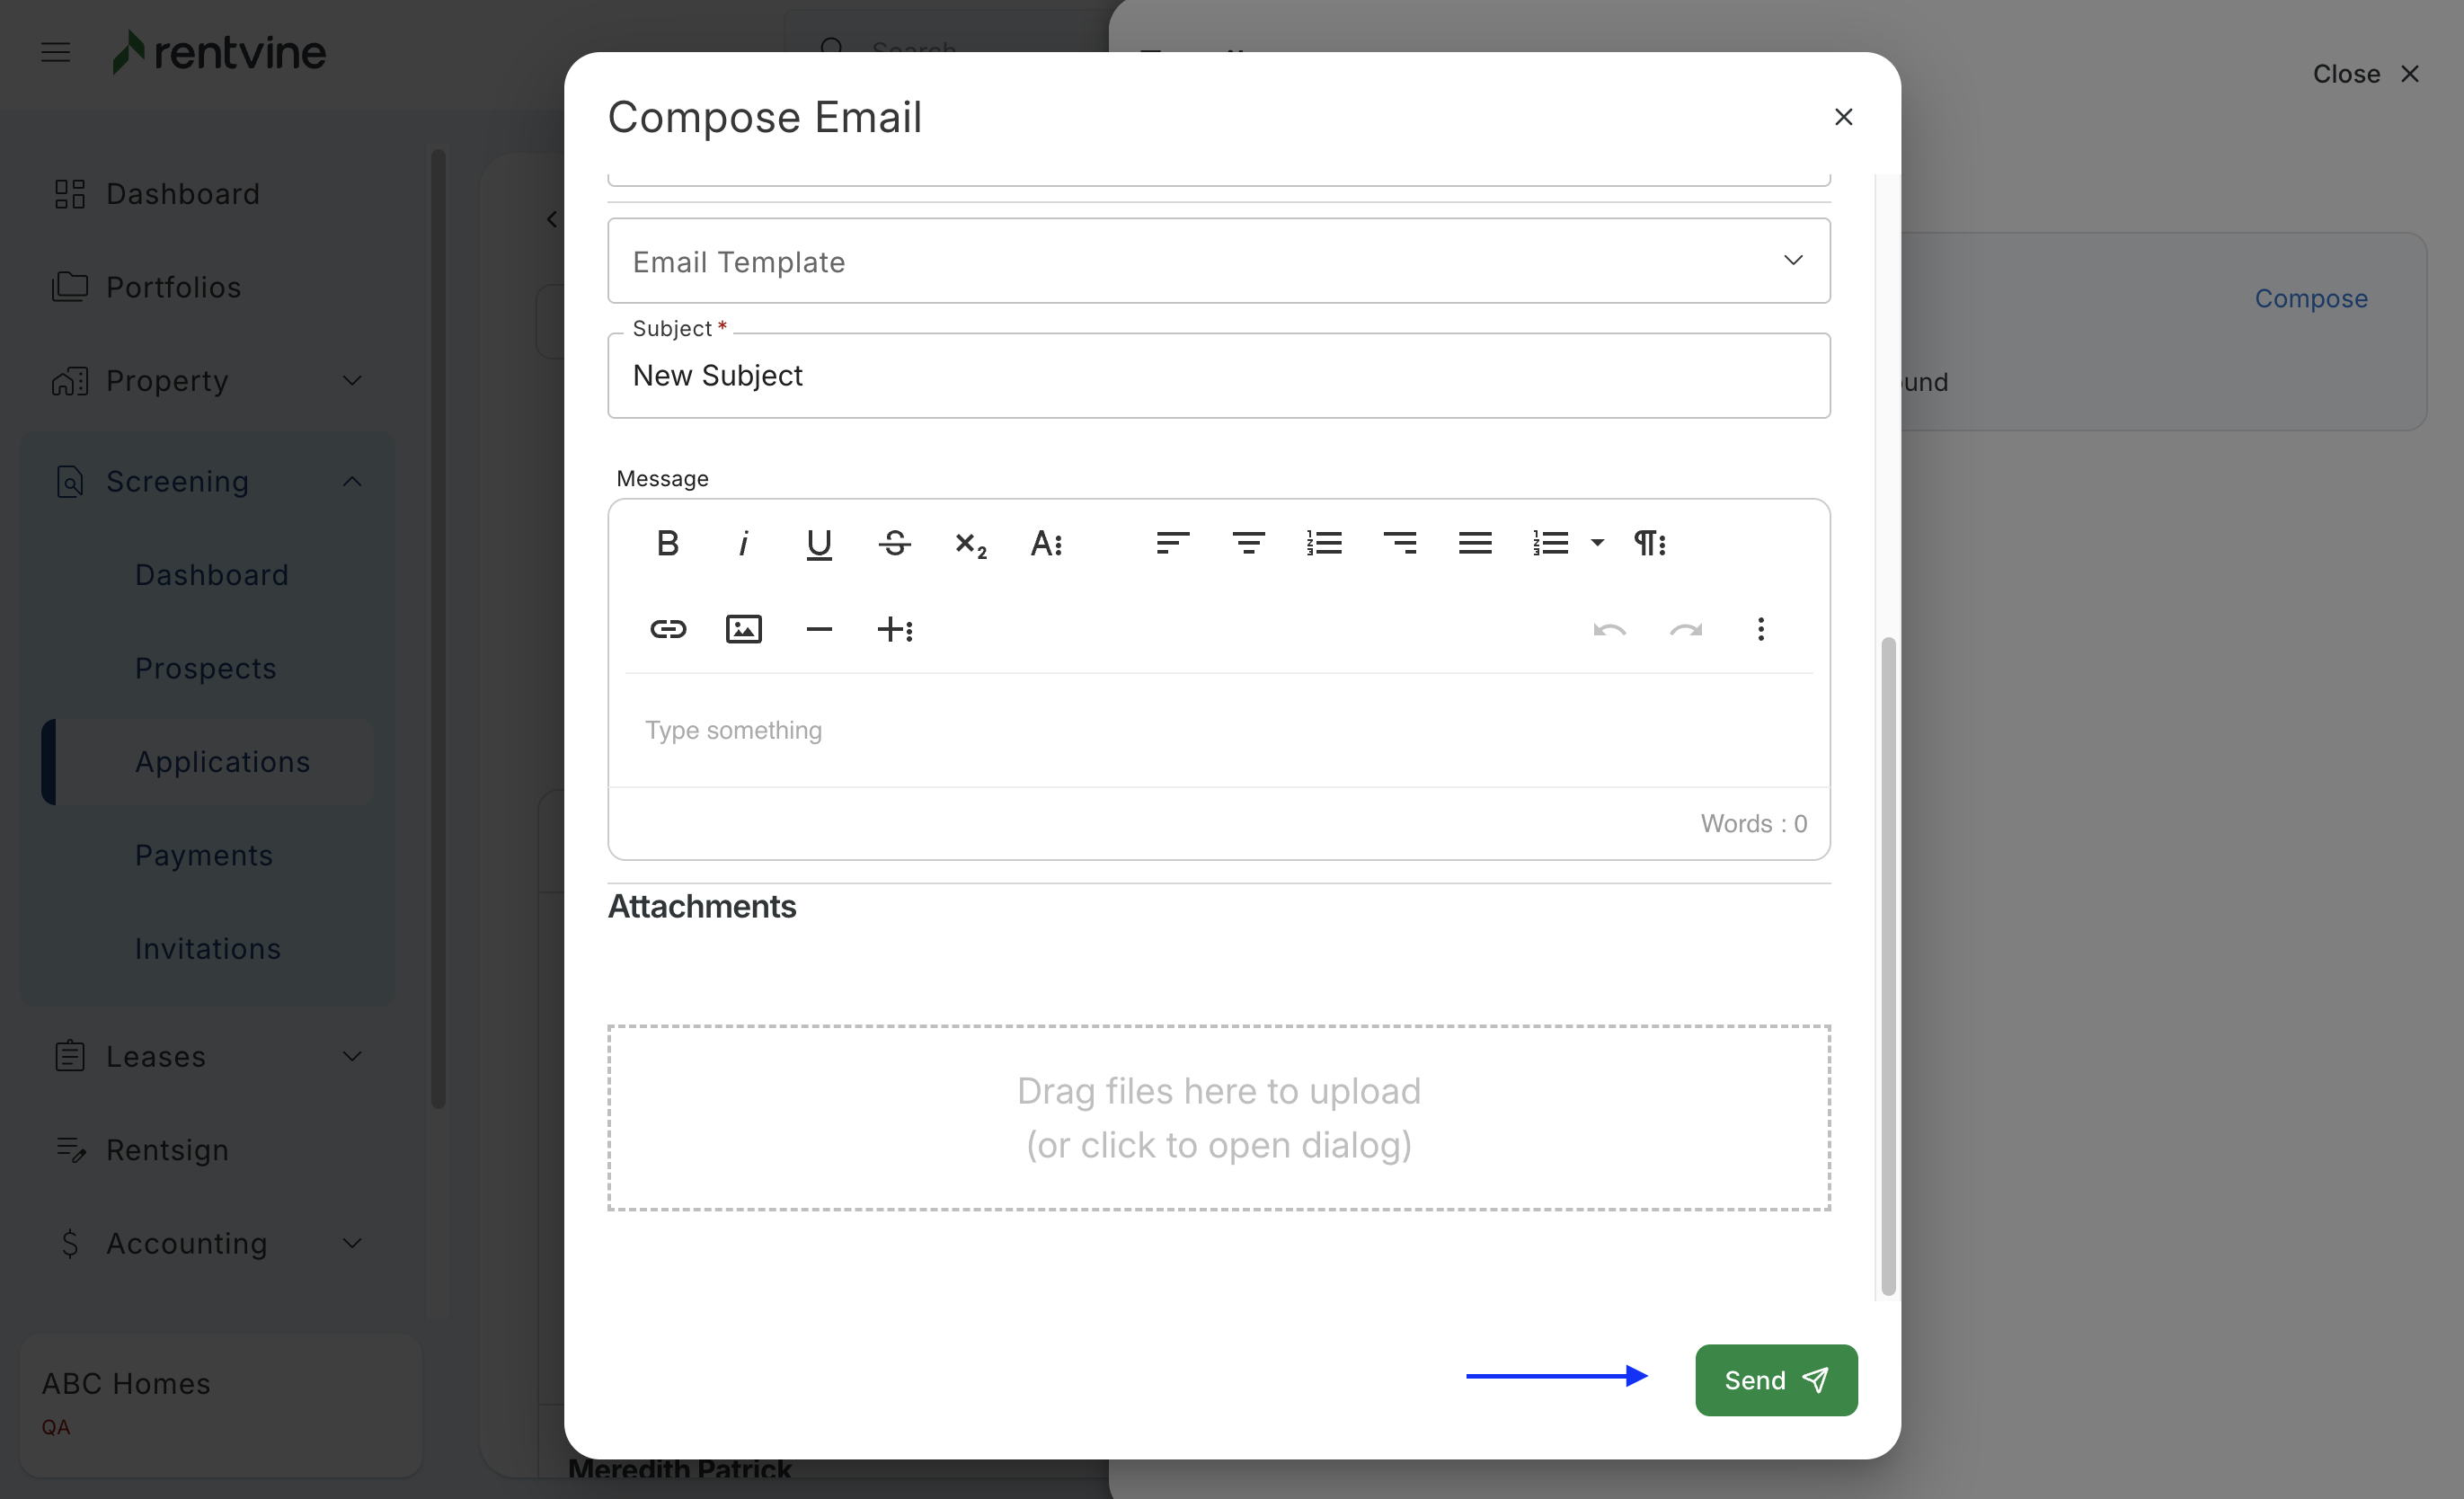Screen dimensions: 2464x1499
Task: Go to Prospects under Screening
Action: [206, 668]
